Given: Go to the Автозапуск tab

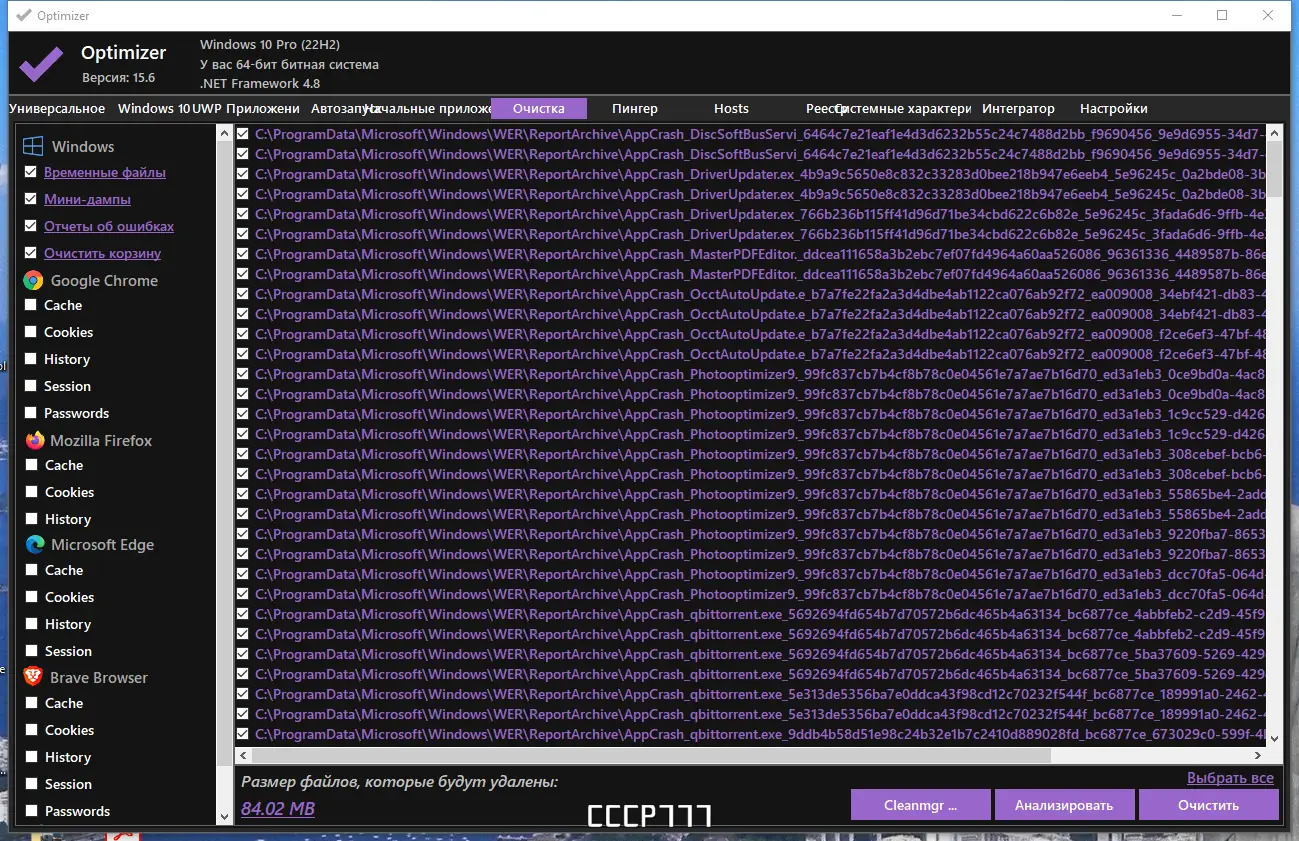Looking at the screenshot, I should coord(346,108).
